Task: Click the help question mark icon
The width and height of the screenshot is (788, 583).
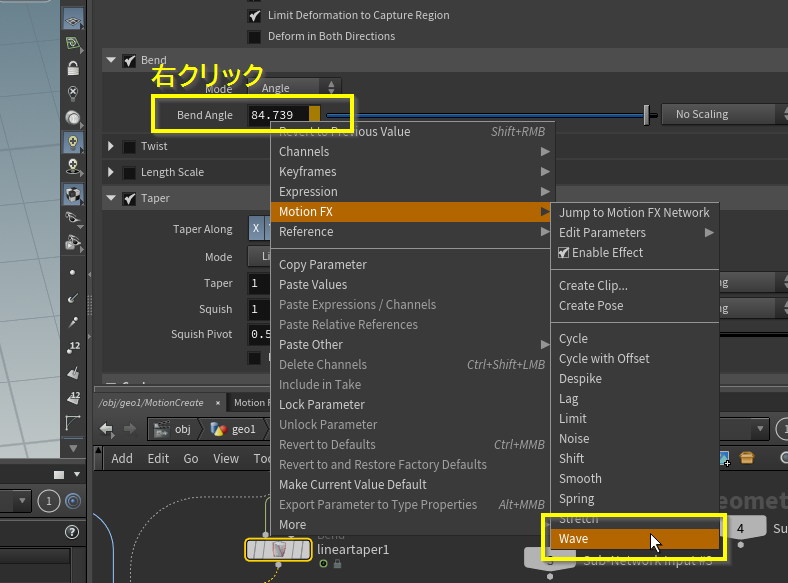Action: click(x=72, y=532)
